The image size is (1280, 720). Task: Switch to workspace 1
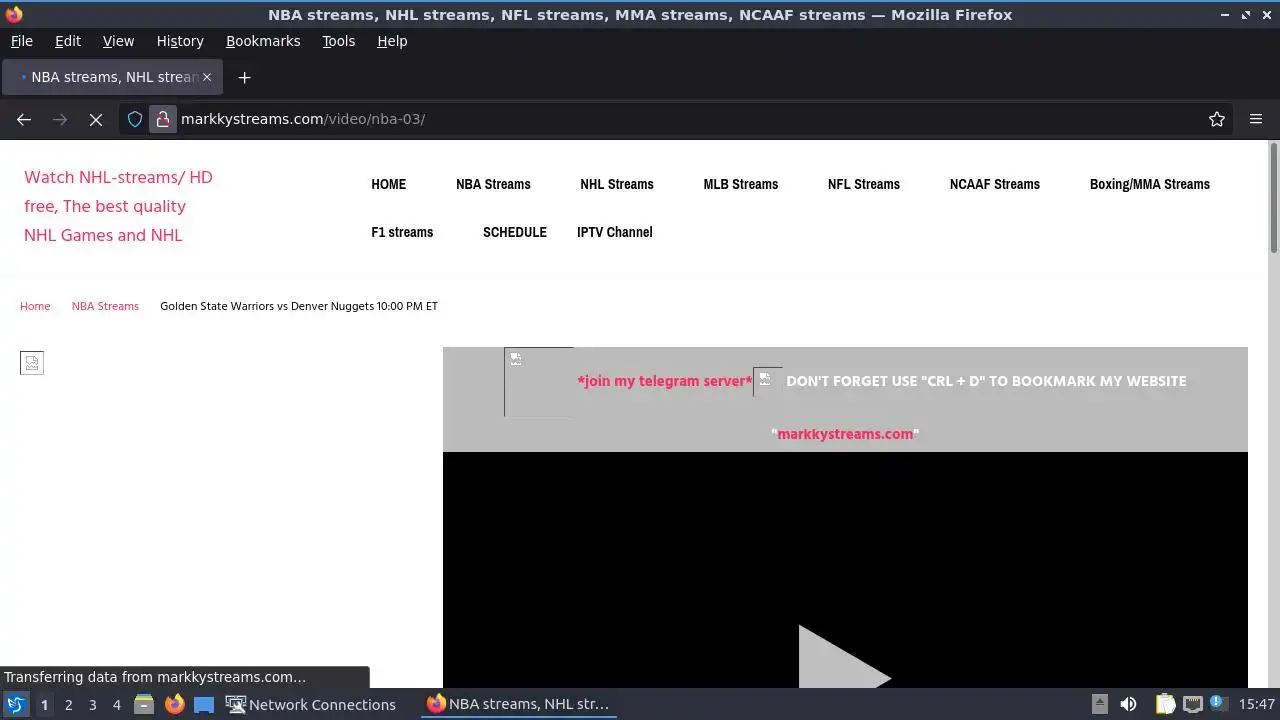tap(44, 704)
